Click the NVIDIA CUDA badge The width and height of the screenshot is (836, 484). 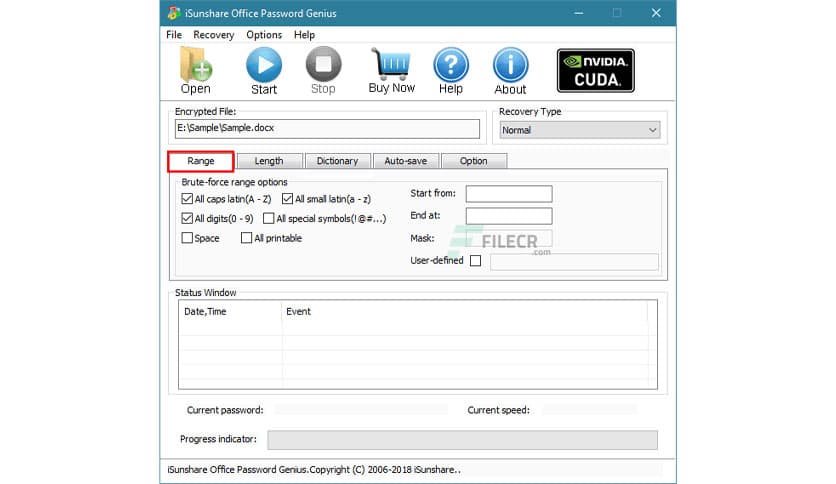coord(596,71)
